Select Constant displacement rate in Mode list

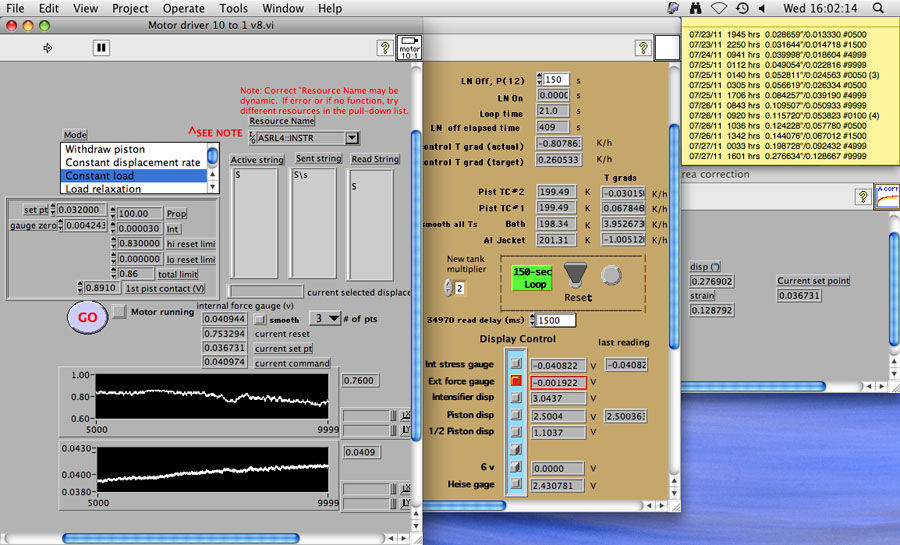(x=133, y=162)
